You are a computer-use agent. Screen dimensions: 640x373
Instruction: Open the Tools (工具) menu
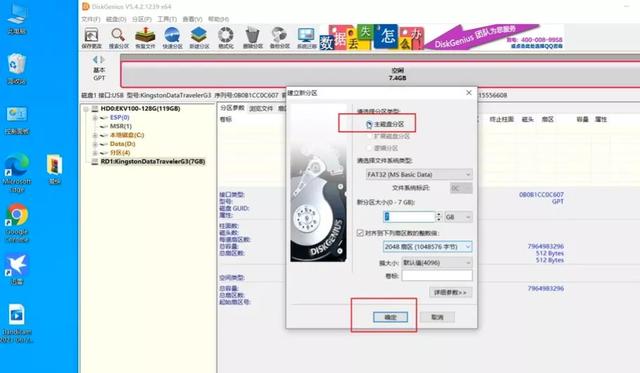[x=167, y=19]
